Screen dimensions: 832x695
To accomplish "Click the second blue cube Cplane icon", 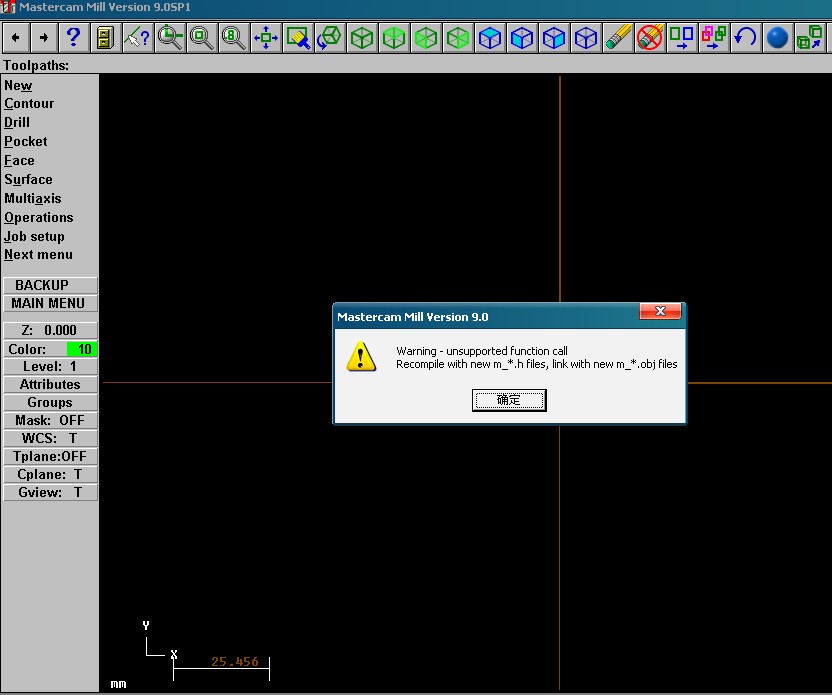I will [x=522, y=38].
